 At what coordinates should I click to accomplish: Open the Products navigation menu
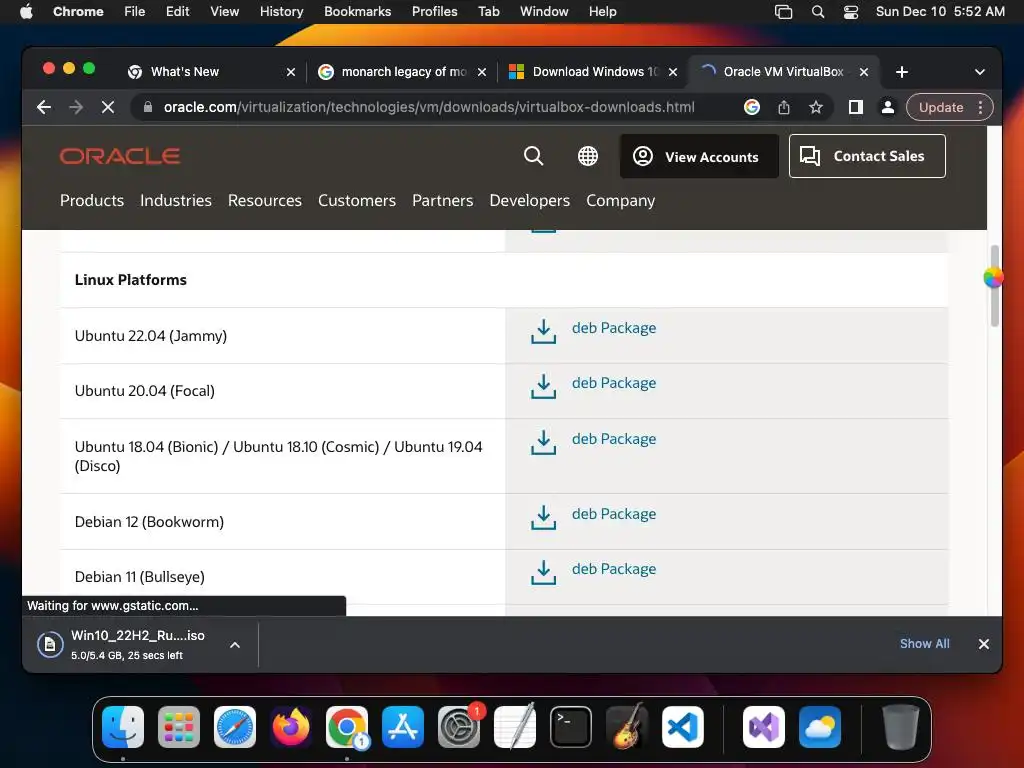92,200
